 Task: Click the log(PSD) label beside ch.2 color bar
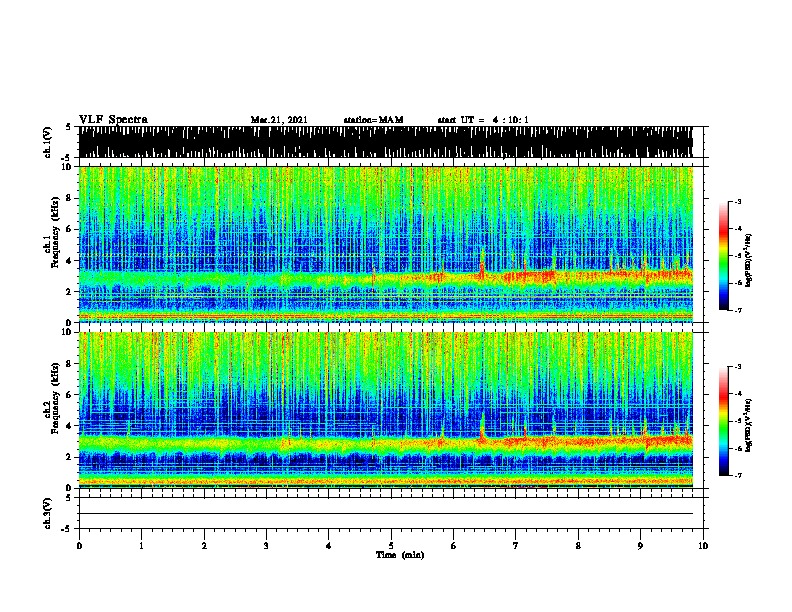(x=749, y=425)
